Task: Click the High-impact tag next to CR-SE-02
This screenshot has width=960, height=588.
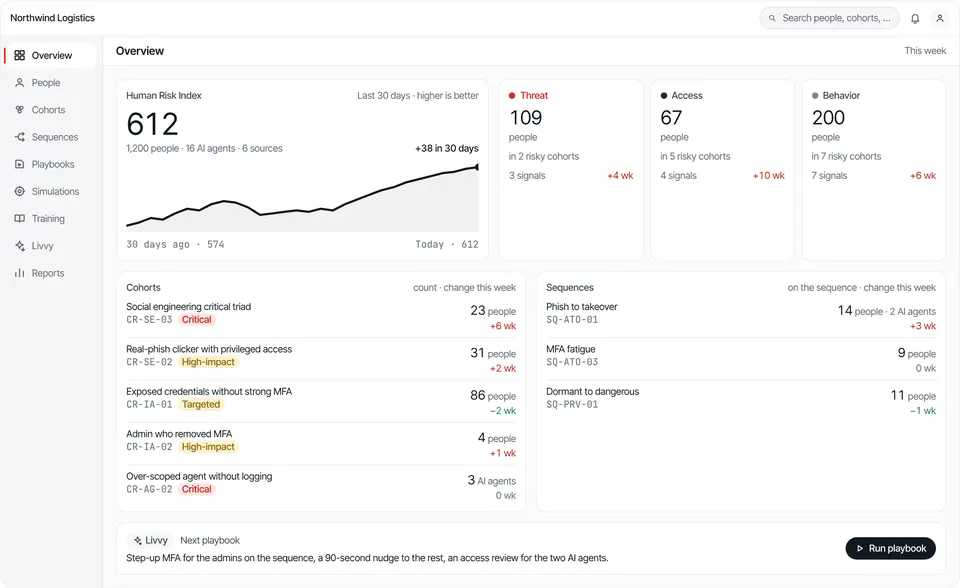Action: 208,362
